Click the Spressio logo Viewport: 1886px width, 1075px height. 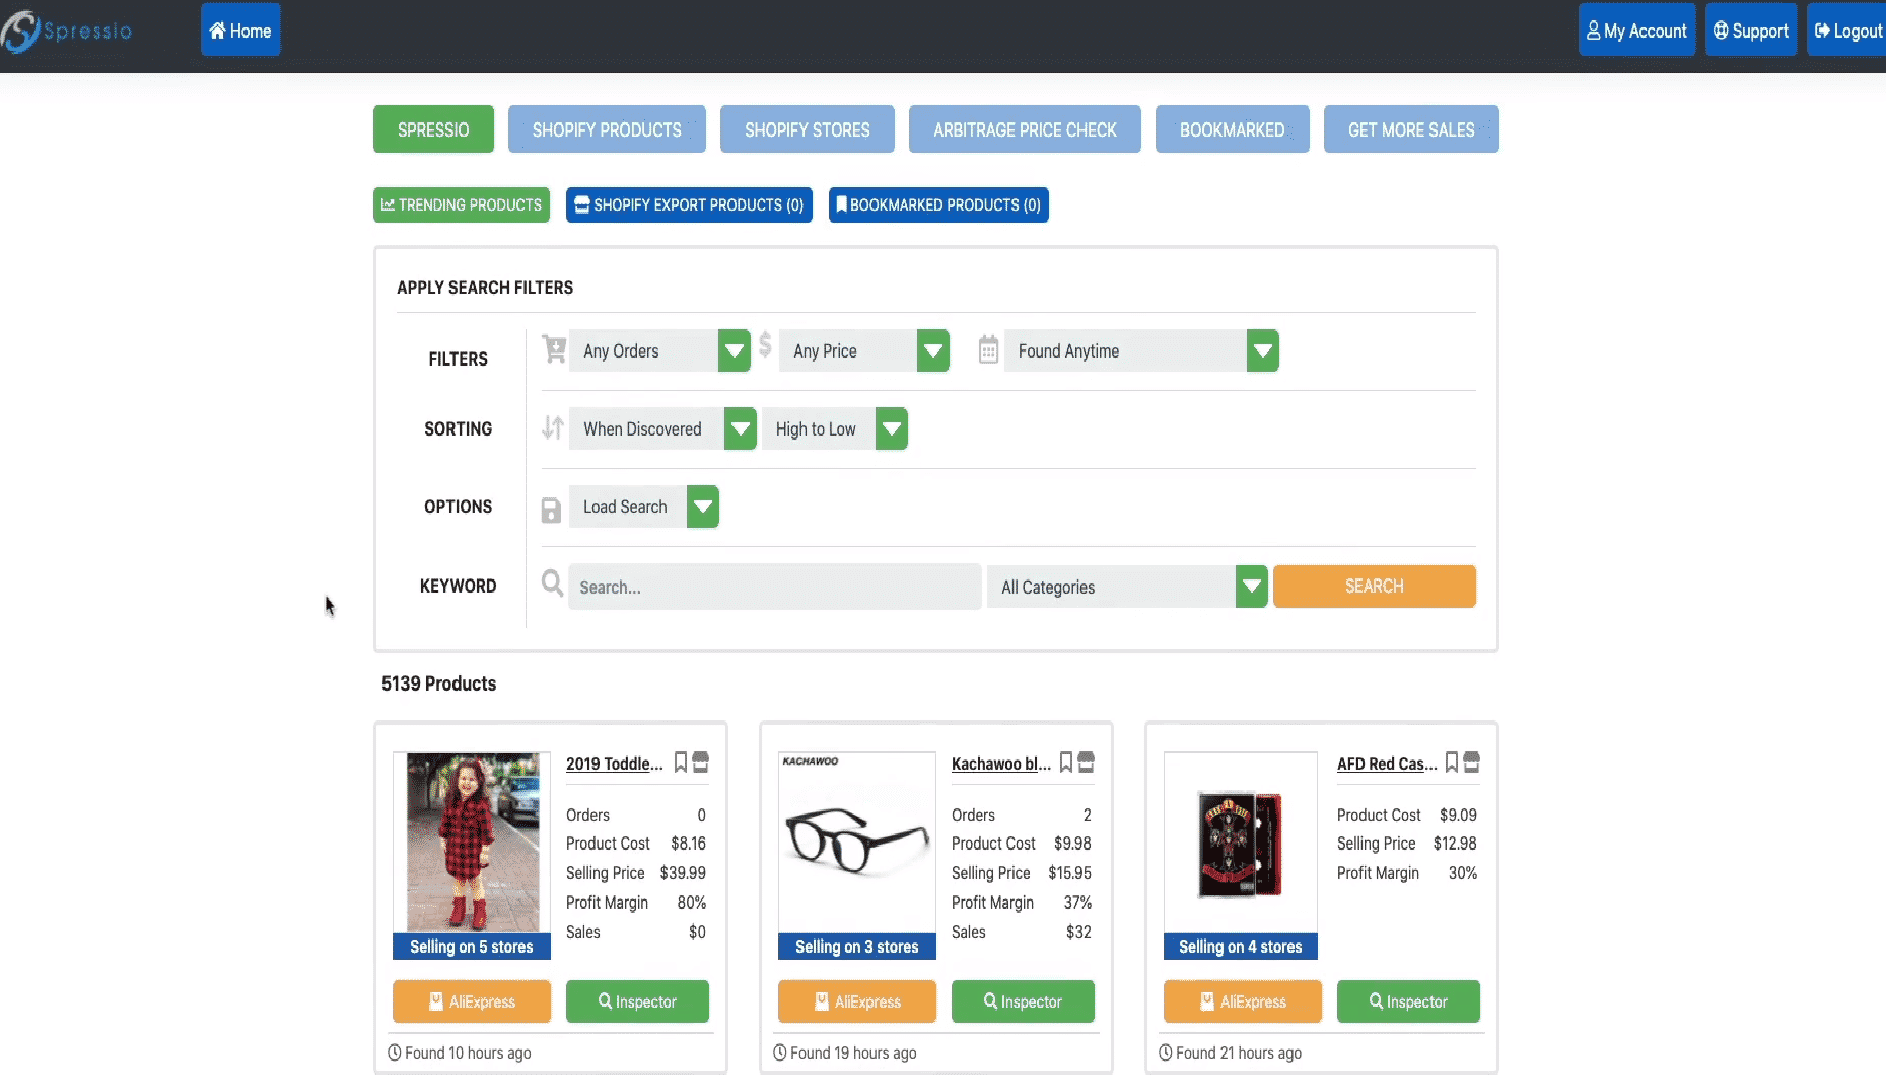click(68, 31)
